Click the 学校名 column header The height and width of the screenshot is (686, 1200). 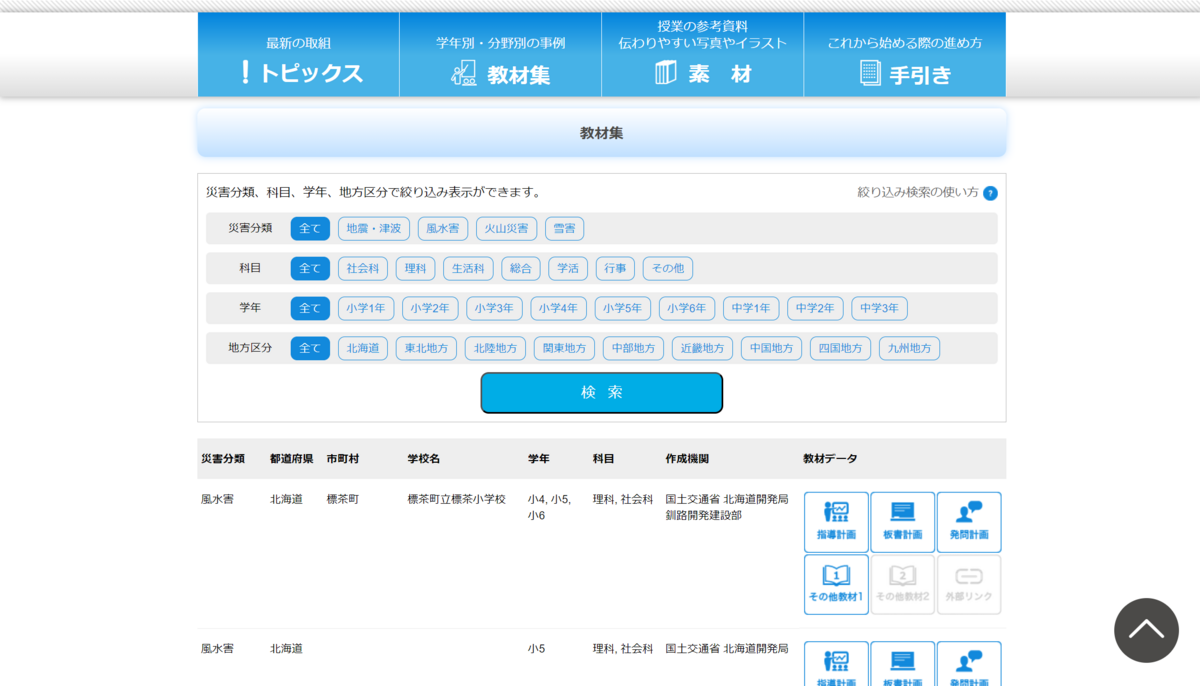[424, 459]
